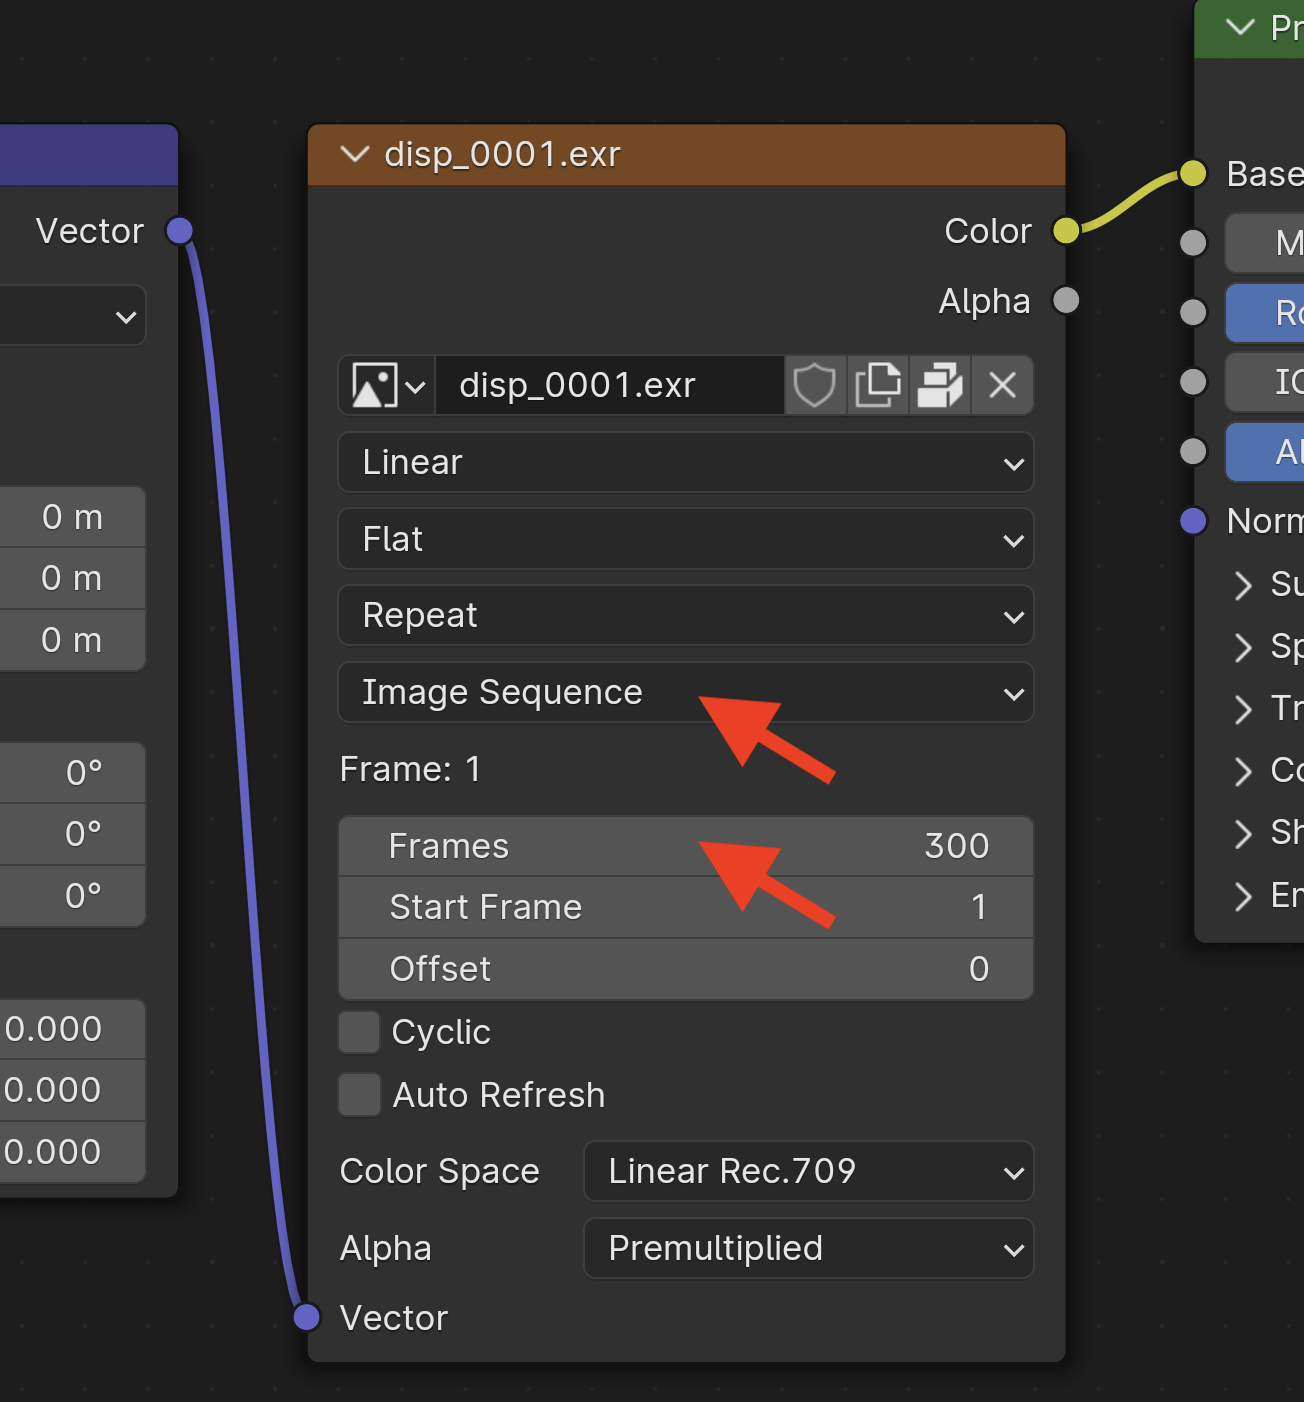Image resolution: width=1304 pixels, height=1402 pixels.
Task: Expand the Su panel chevron
Action: click(1243, 585)
